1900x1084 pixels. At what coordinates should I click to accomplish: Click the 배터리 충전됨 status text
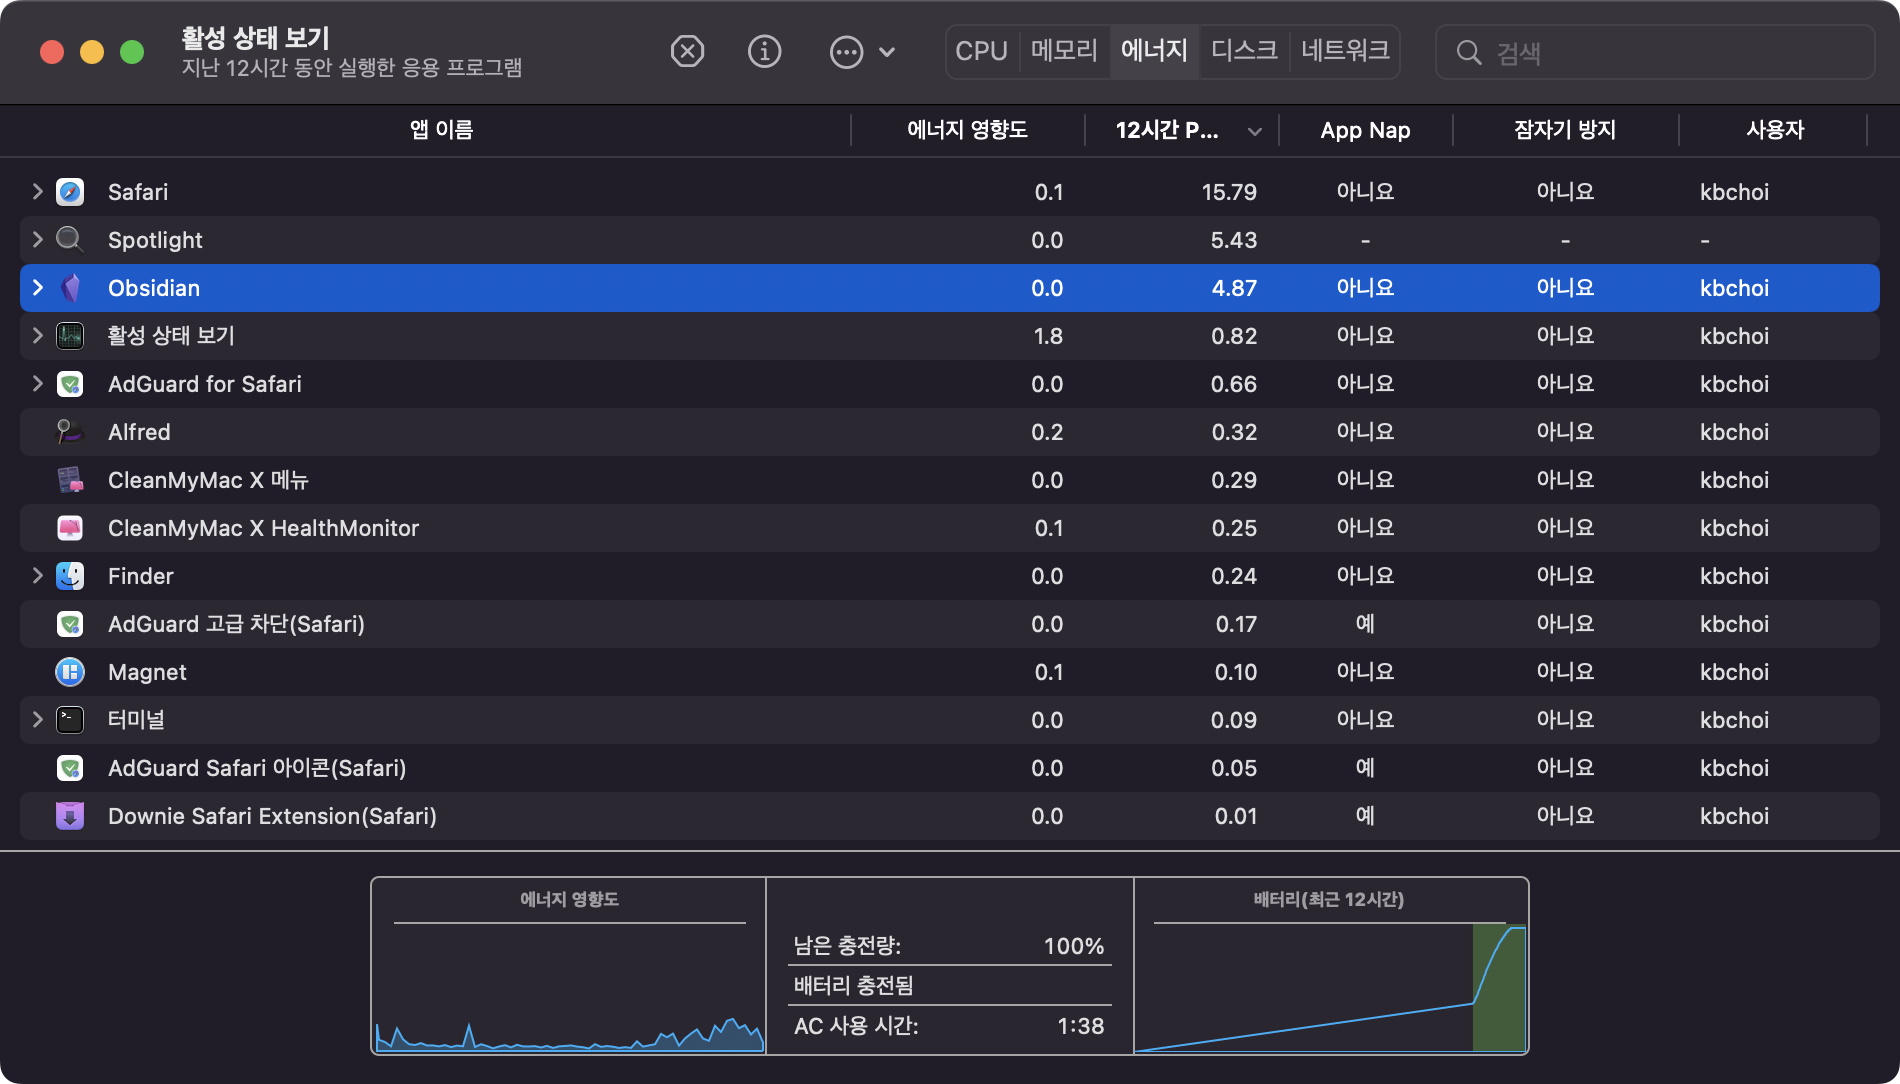coord(853,986)
